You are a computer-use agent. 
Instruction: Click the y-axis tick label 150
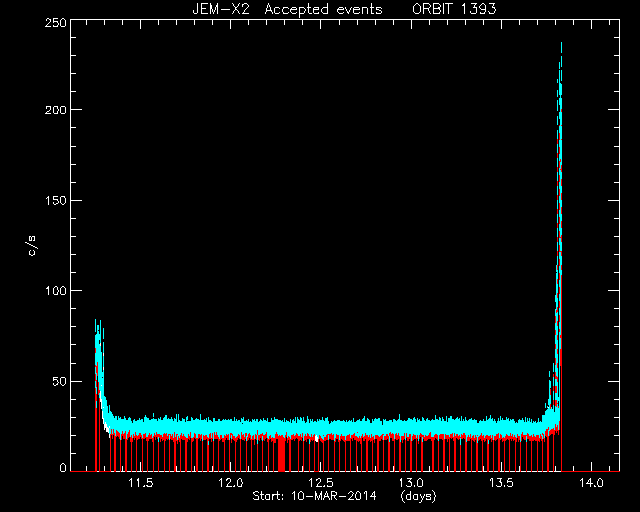coord(55,200)
